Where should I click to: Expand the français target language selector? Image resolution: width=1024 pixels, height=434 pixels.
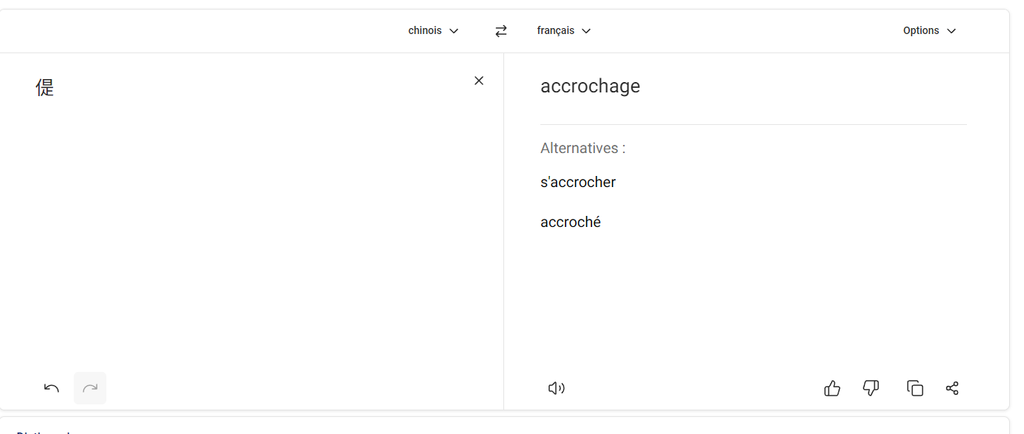coord(564,31)
